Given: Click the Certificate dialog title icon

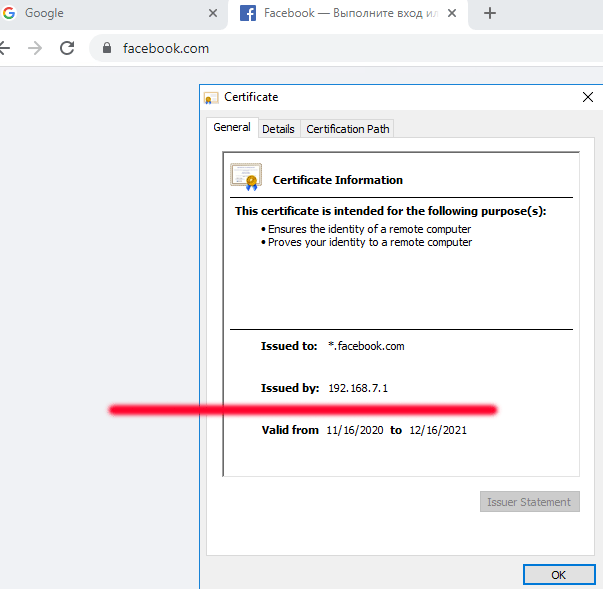Looking at the screenshot, I should (211, 98).
